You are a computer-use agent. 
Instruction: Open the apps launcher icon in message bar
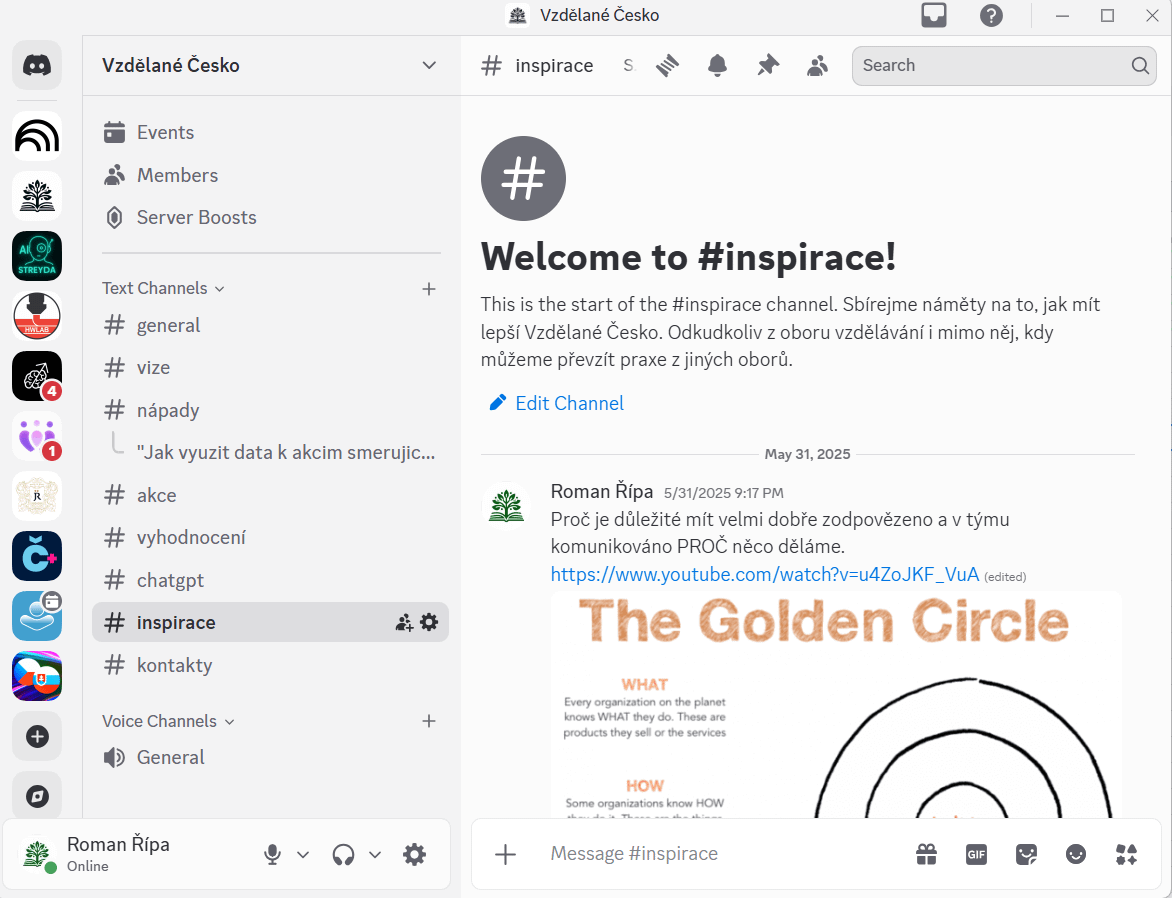click(1126, 854)
